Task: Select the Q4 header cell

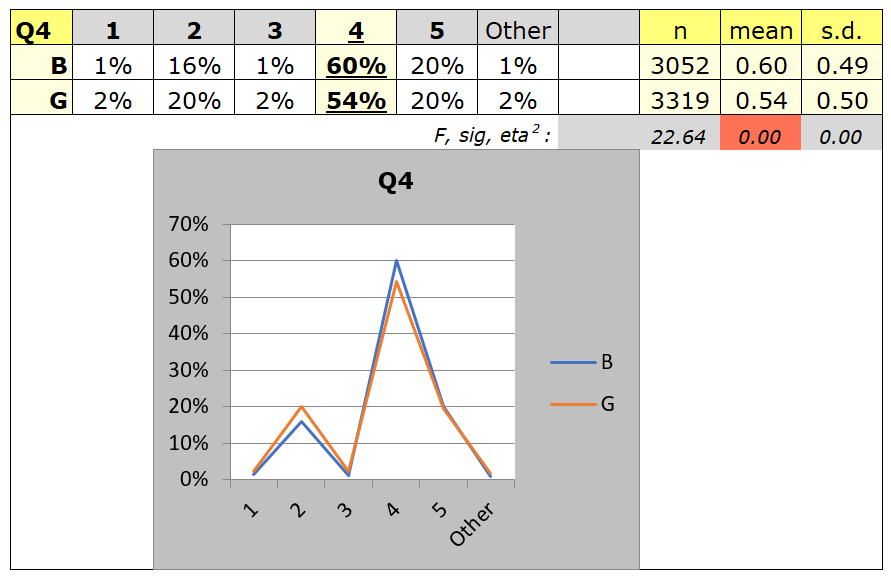Action: point(41,28)
